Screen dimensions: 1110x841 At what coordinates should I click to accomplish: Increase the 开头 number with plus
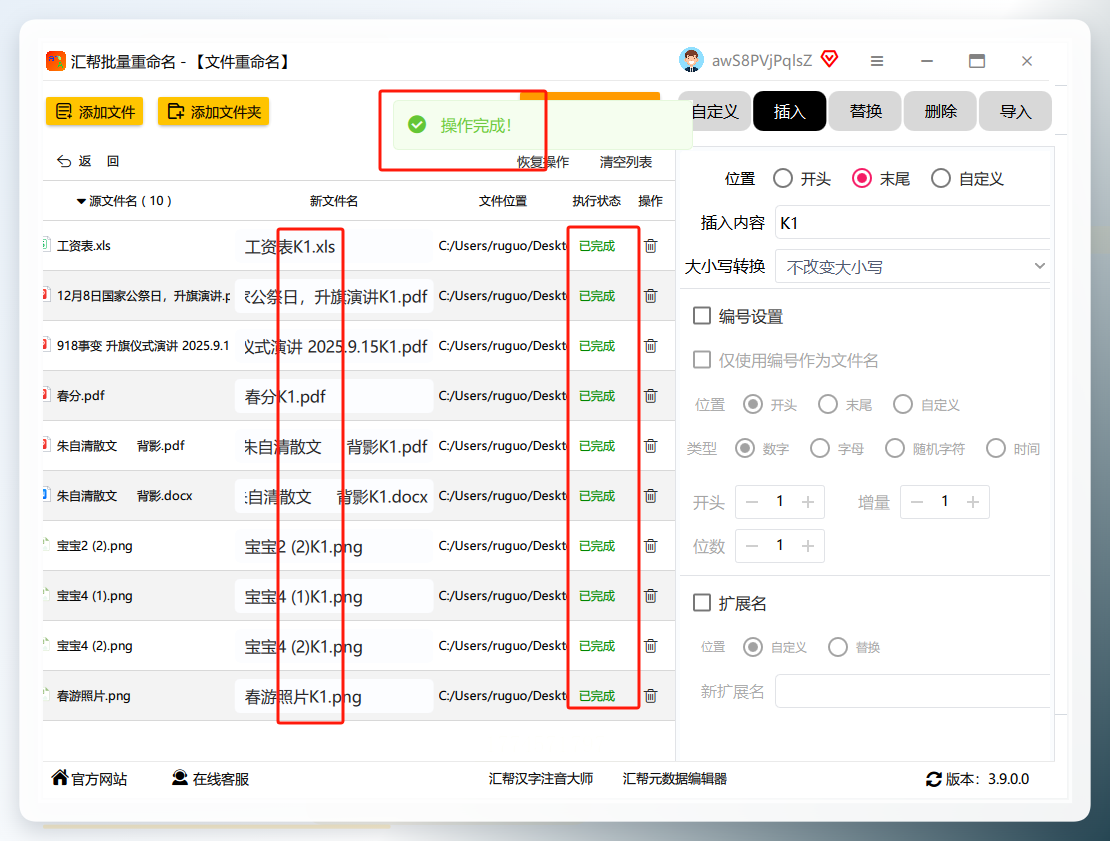808,502
